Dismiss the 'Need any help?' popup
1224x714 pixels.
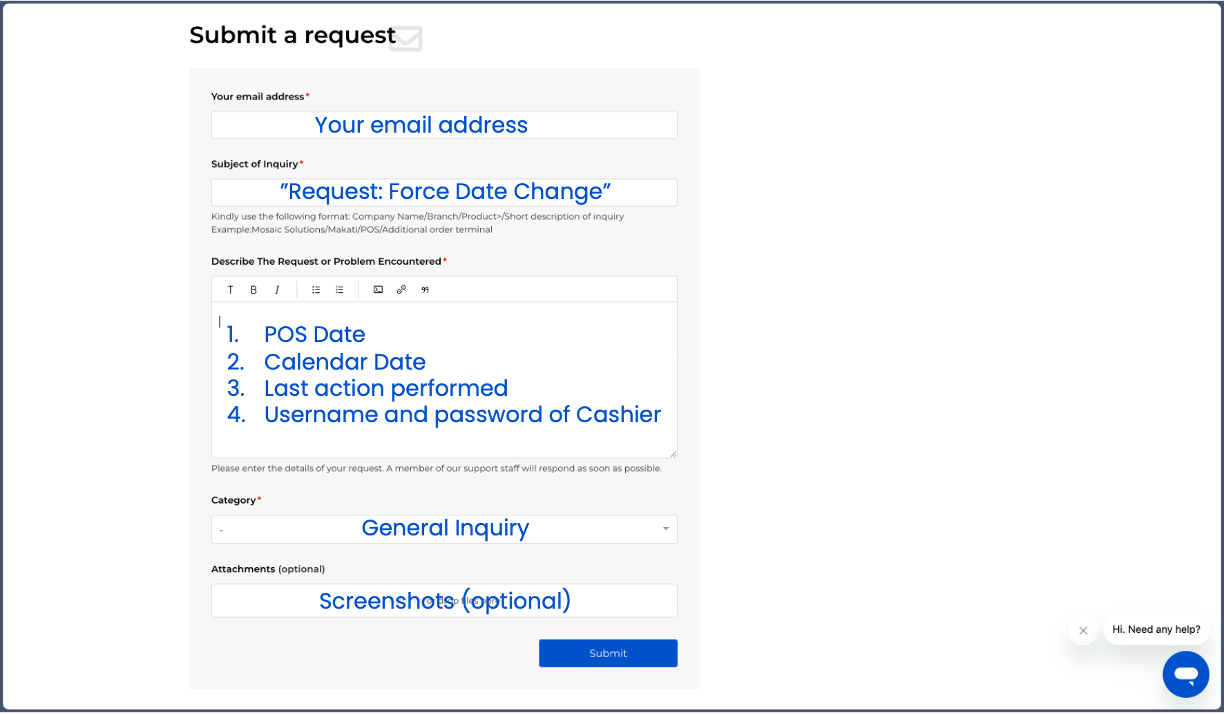click(x=1083, y=631)
